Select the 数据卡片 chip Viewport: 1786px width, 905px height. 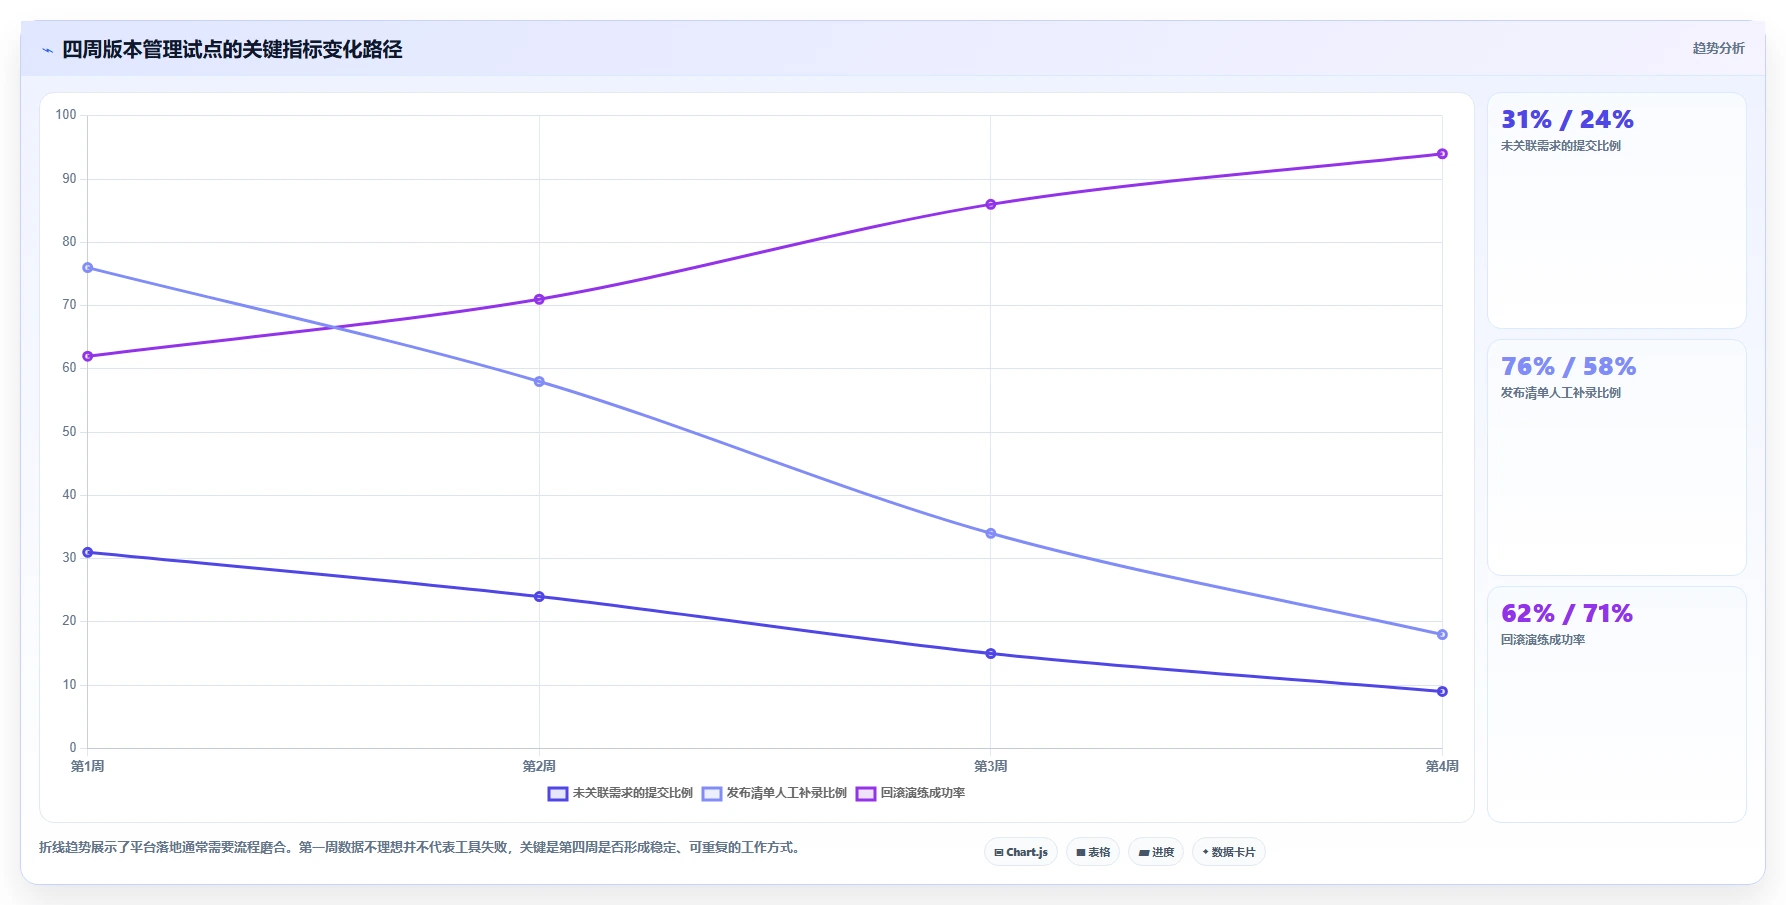tap(1229, 852)
